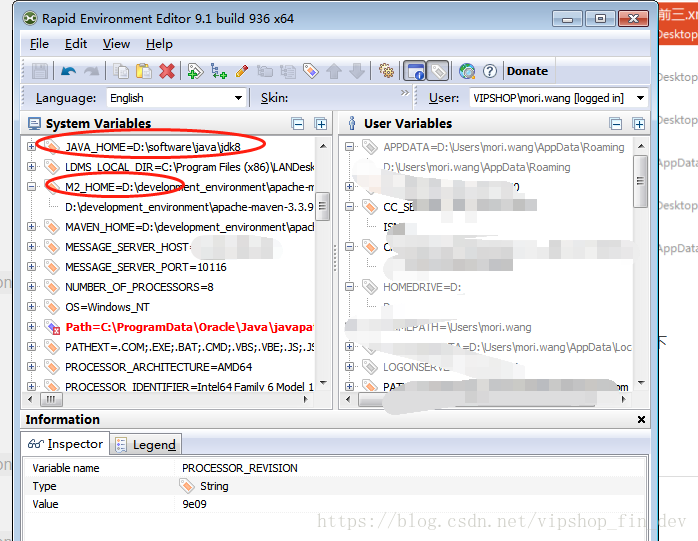
Task: Click the colored tag icon in toolbar
Action: [x=311, y=71]
